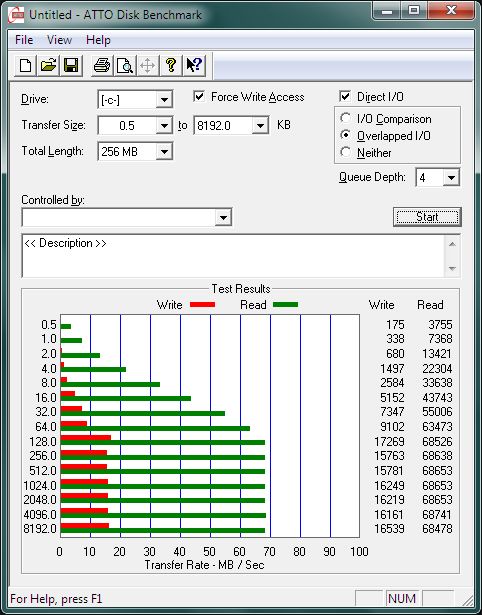Open the Total Length dropdown
Viewport: 482px width, 615px height.
click(164, 151)
